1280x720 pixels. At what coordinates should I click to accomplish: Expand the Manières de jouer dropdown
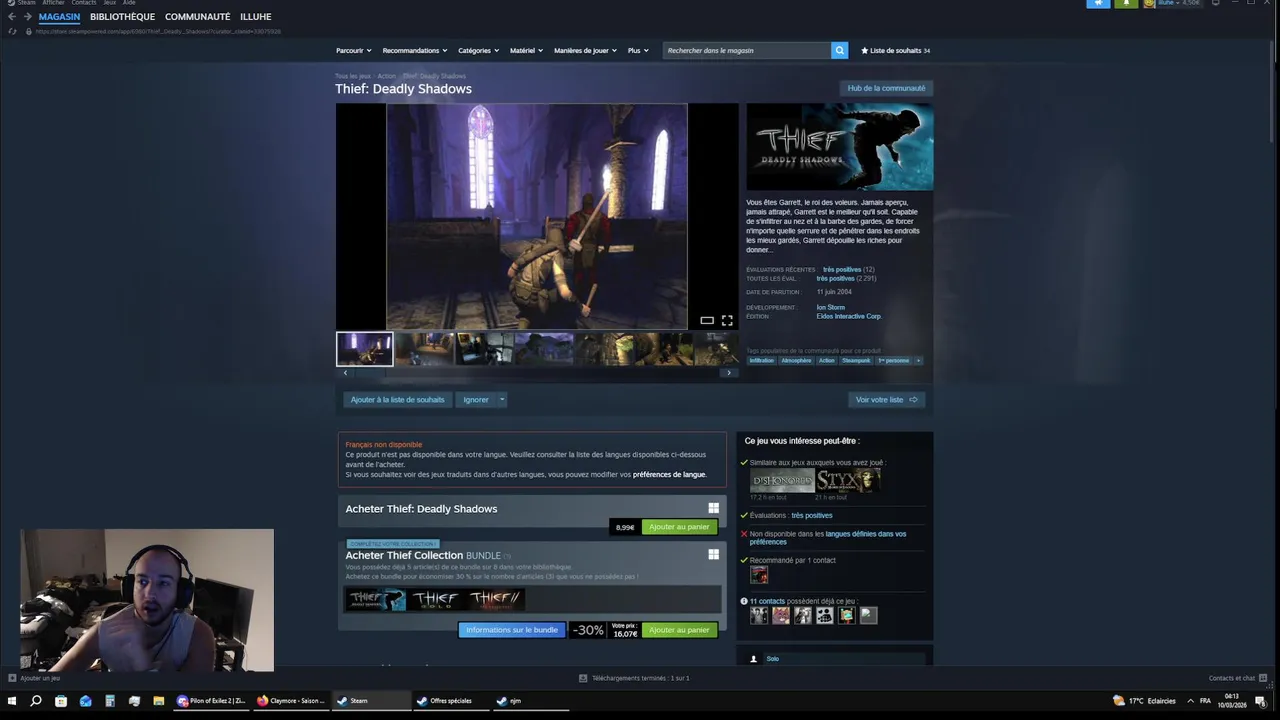pos(585,50)
